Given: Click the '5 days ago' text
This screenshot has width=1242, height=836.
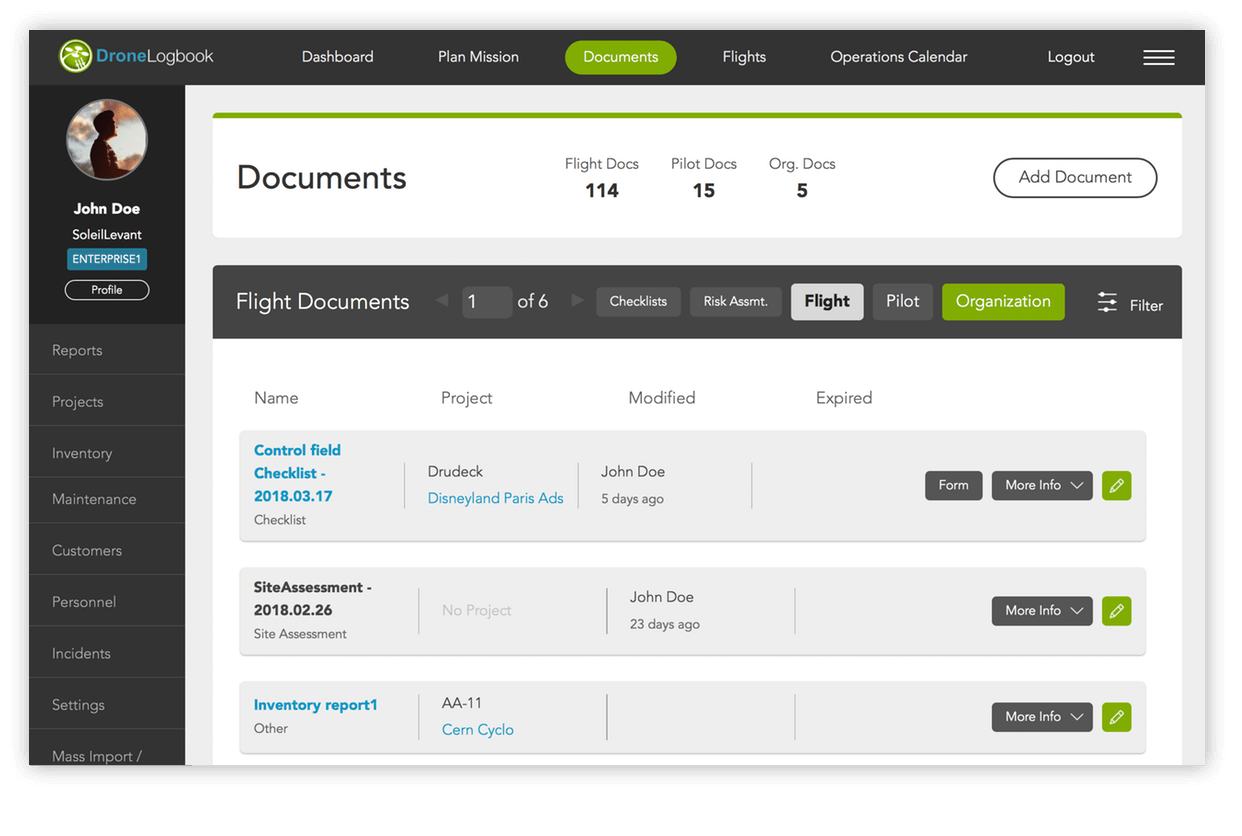Looking at the screenshot, I should pos(632,499).
